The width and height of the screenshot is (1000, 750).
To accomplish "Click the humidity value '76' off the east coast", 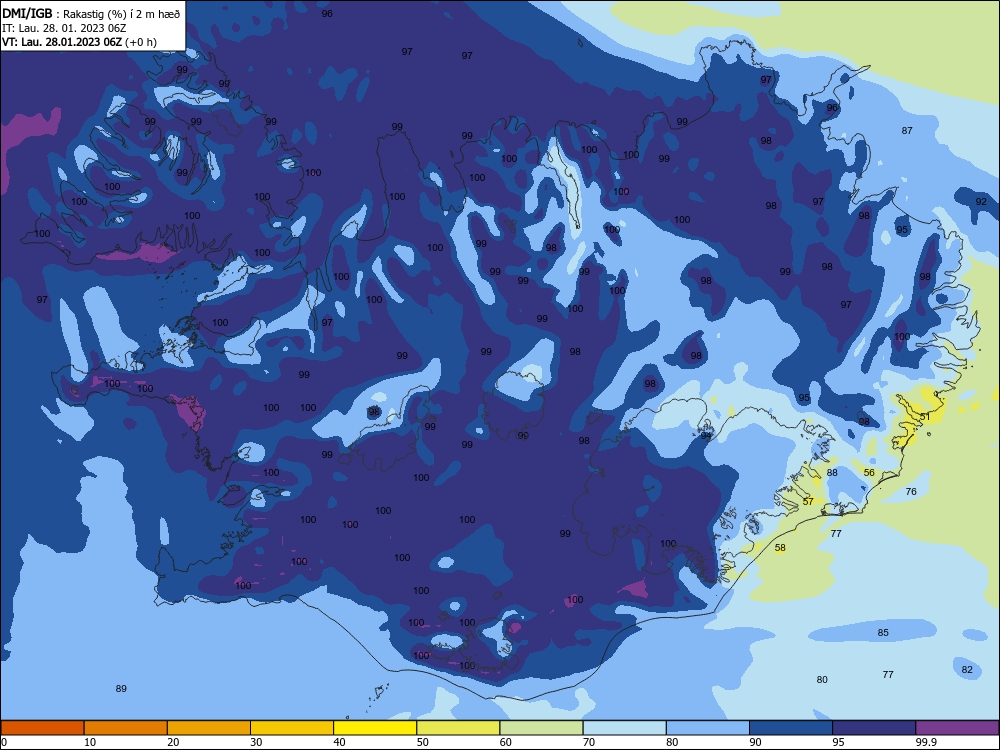I will tap(911, 492).
